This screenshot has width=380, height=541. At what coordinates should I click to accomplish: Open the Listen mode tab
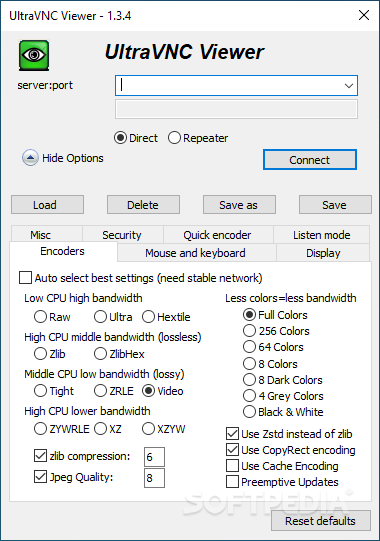click(322, 235)
